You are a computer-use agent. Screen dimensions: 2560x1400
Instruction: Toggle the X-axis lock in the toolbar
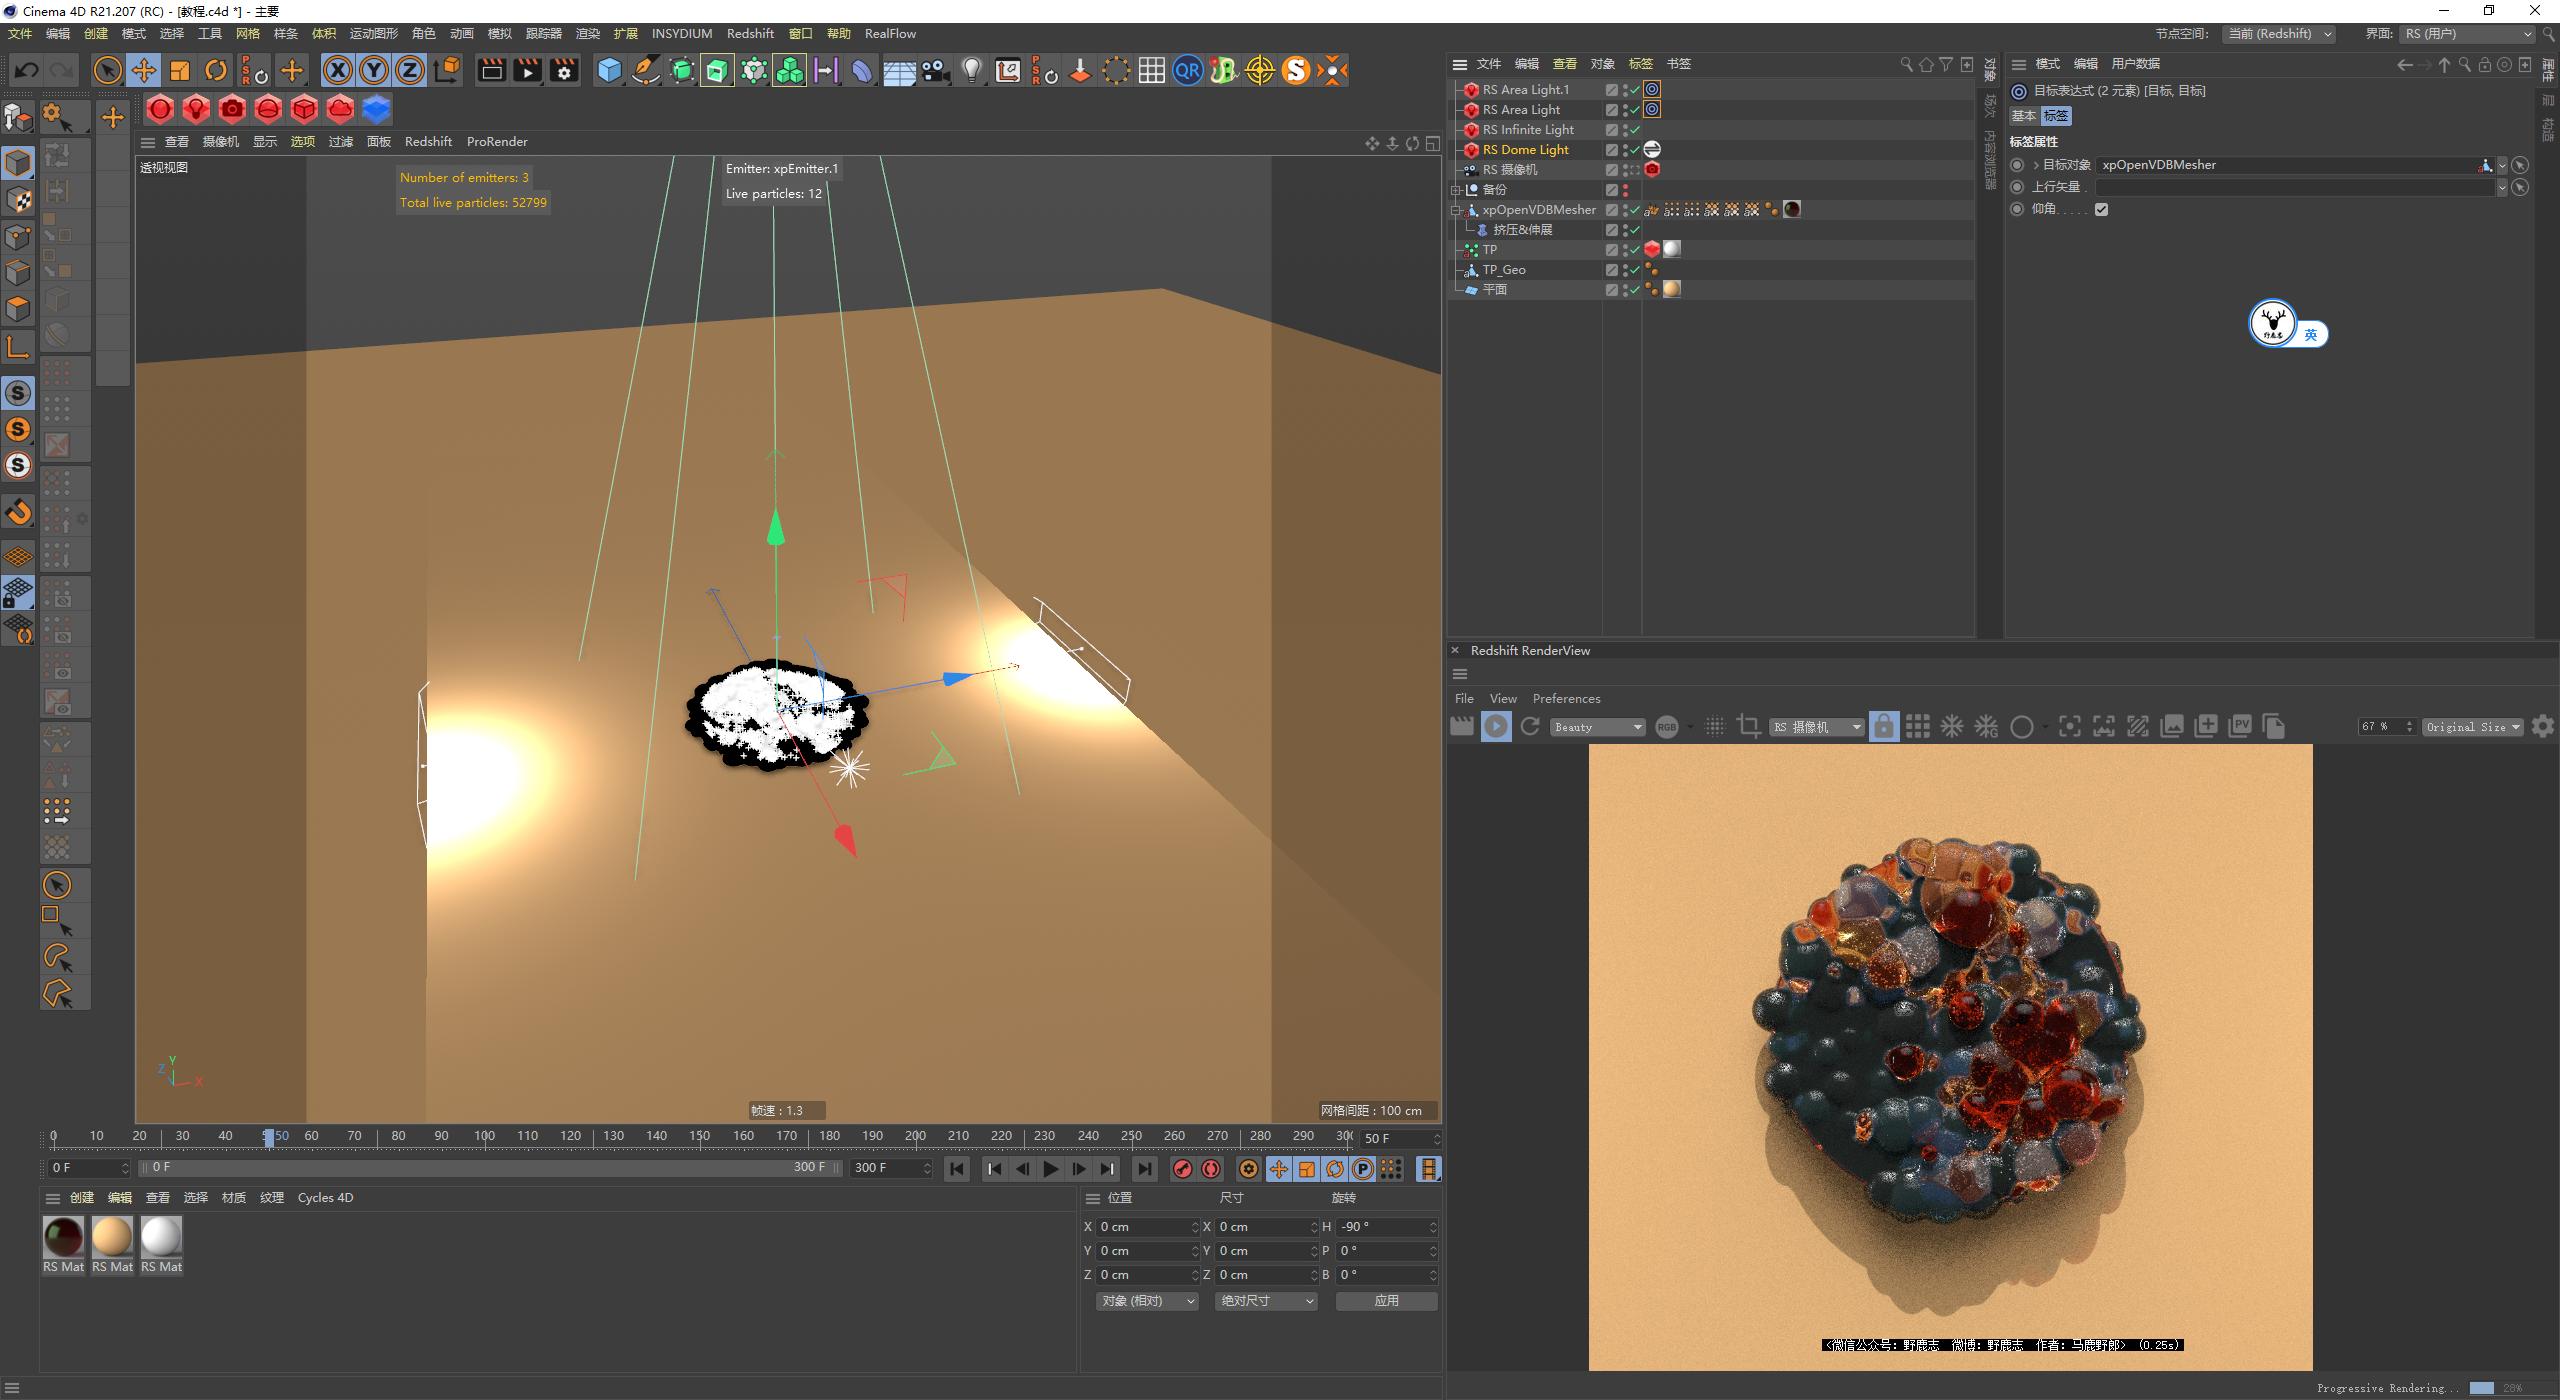click(x=338, y=70)
